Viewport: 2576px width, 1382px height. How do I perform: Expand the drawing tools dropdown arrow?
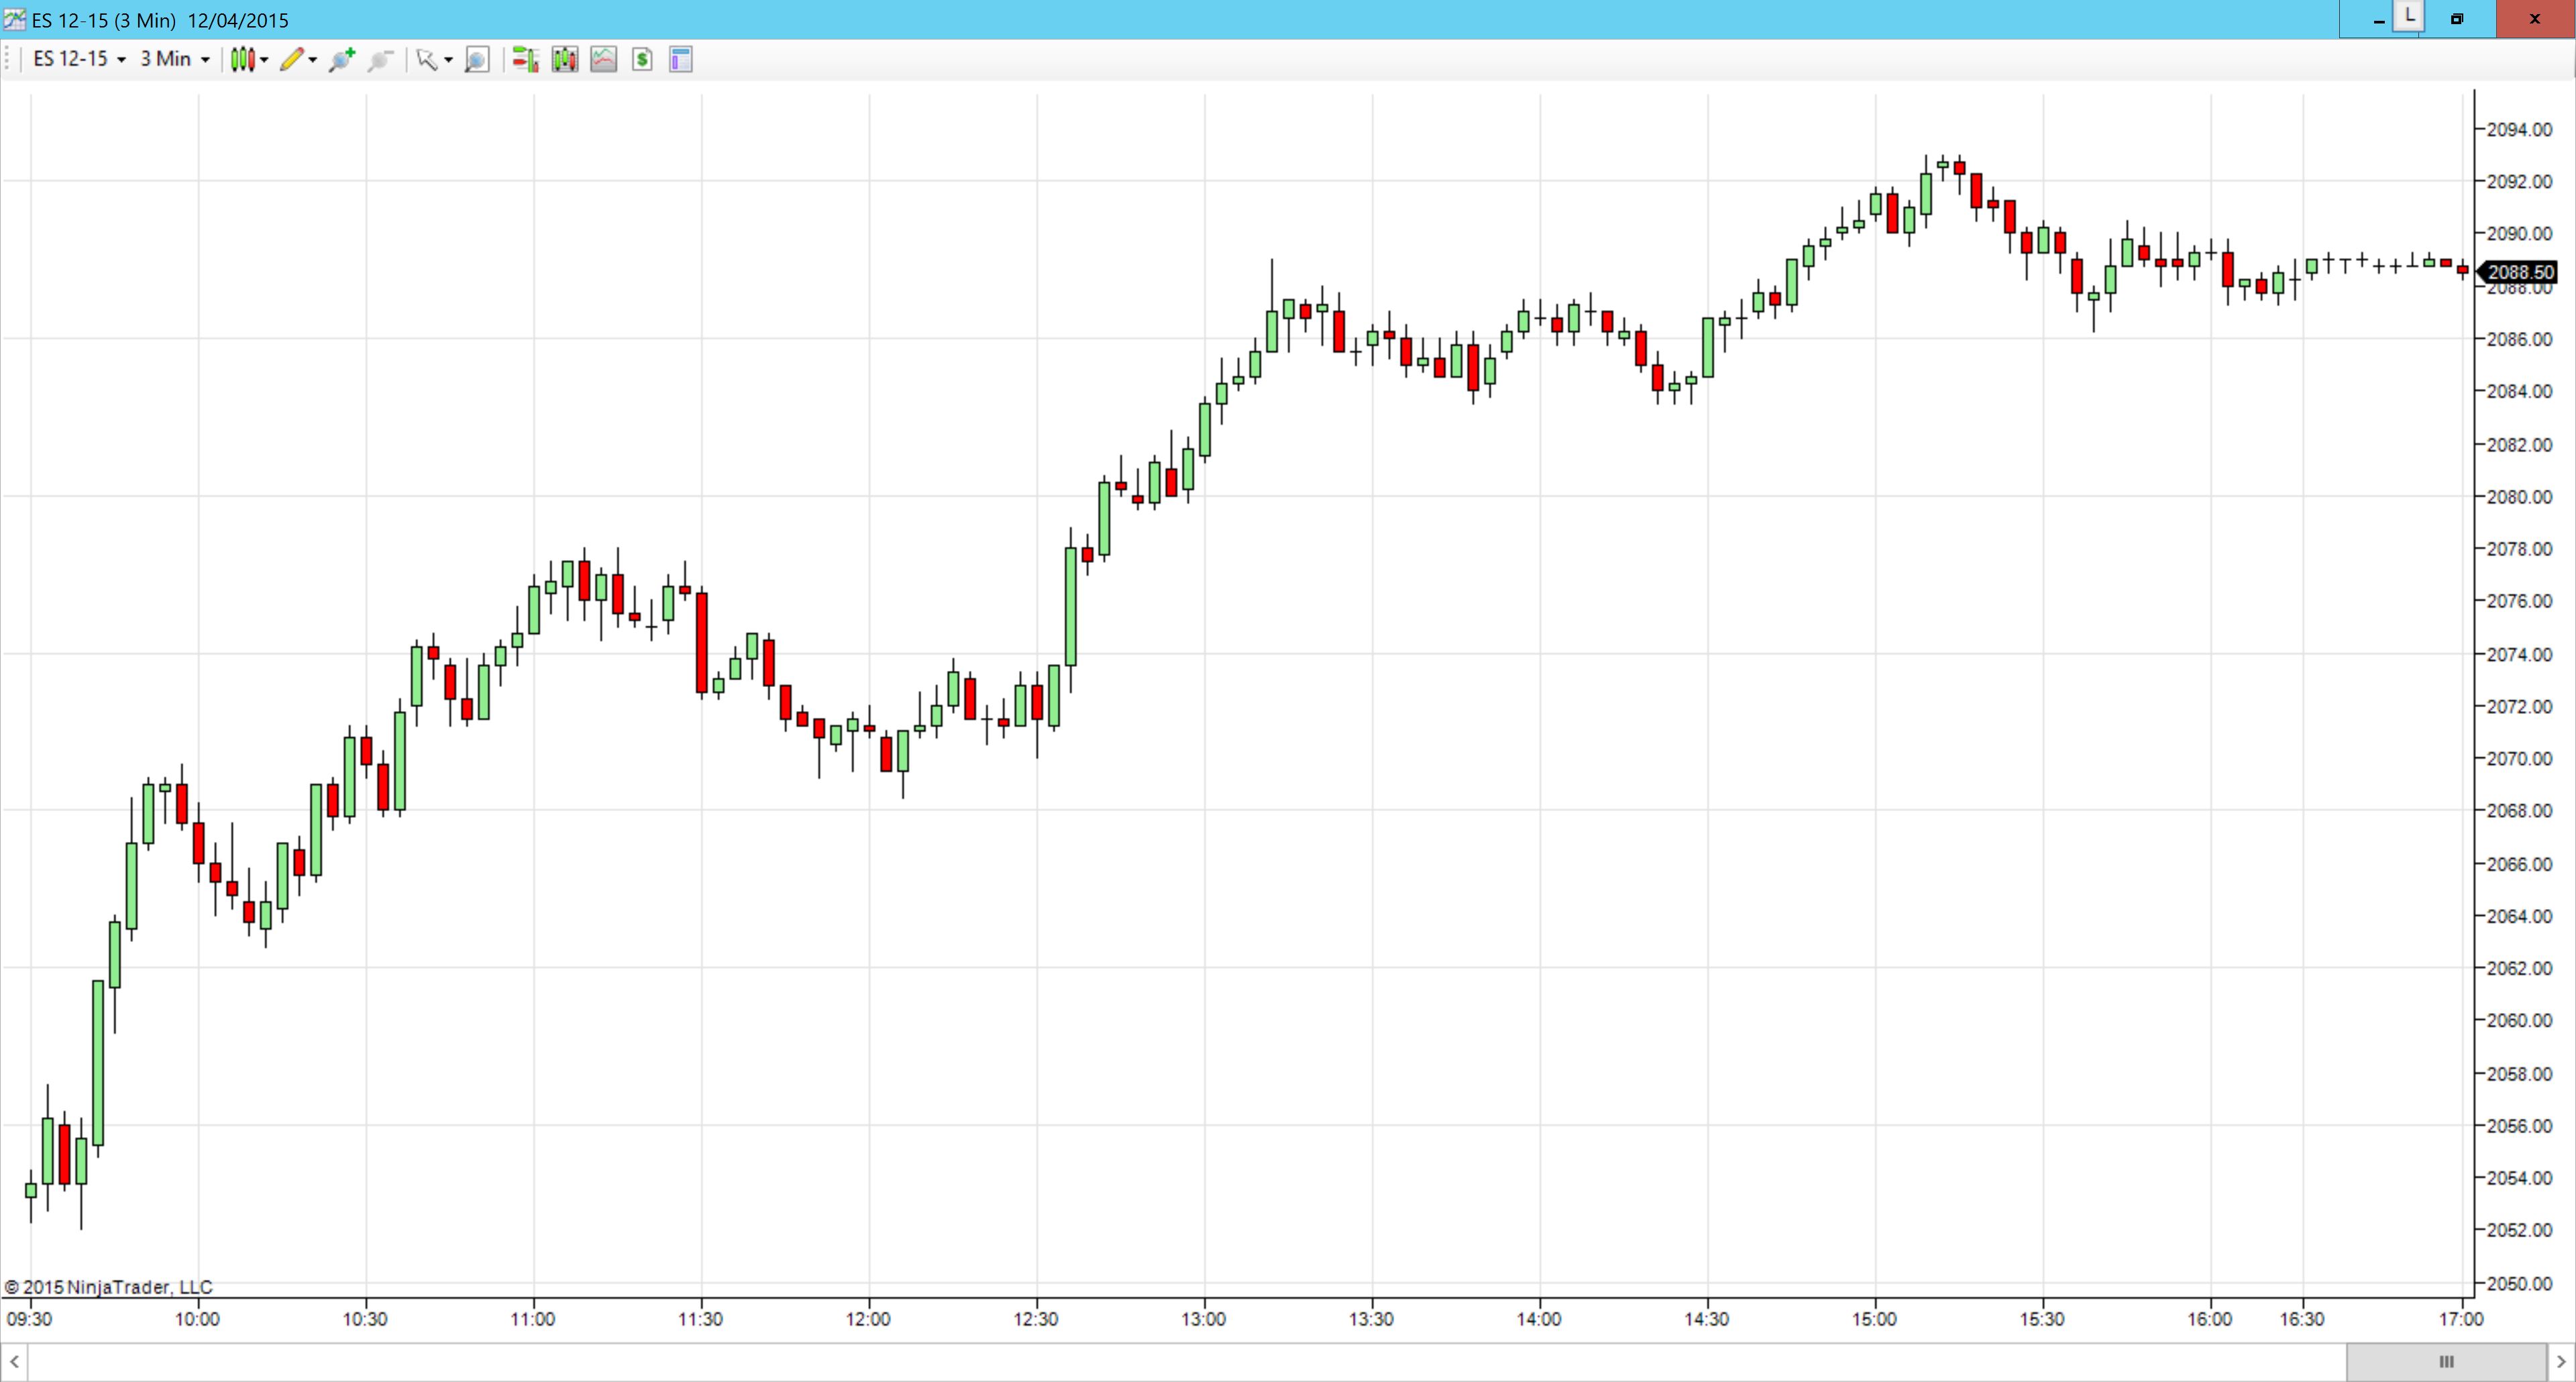[313, 60]
